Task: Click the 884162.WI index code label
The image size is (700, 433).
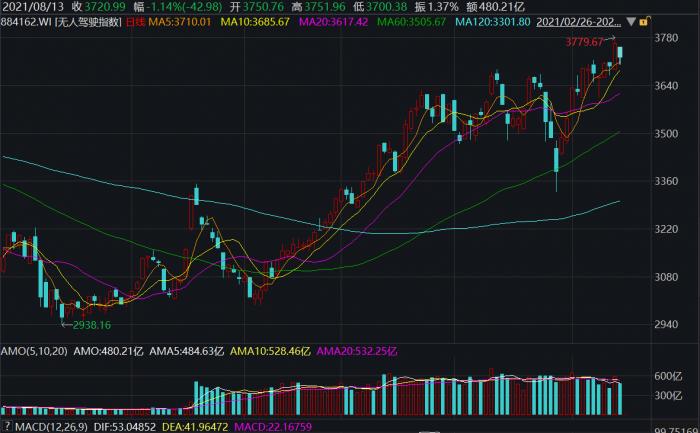Action: 26,21
